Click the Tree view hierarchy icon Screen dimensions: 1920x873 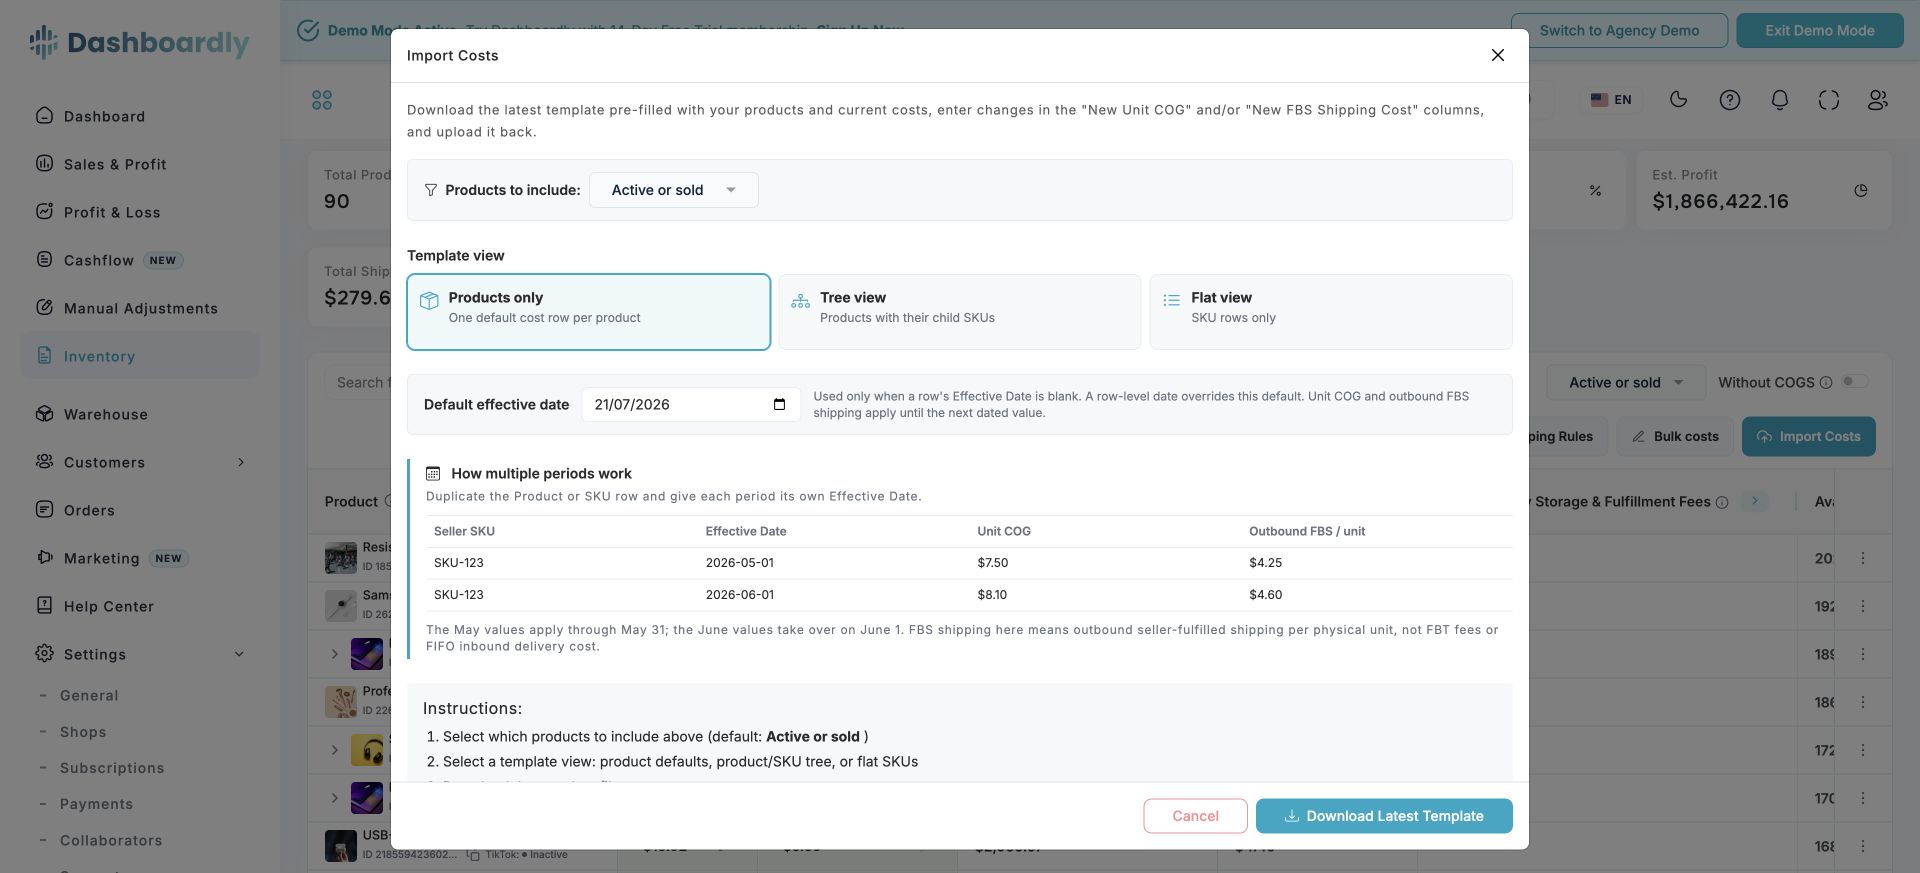(800, 300)
